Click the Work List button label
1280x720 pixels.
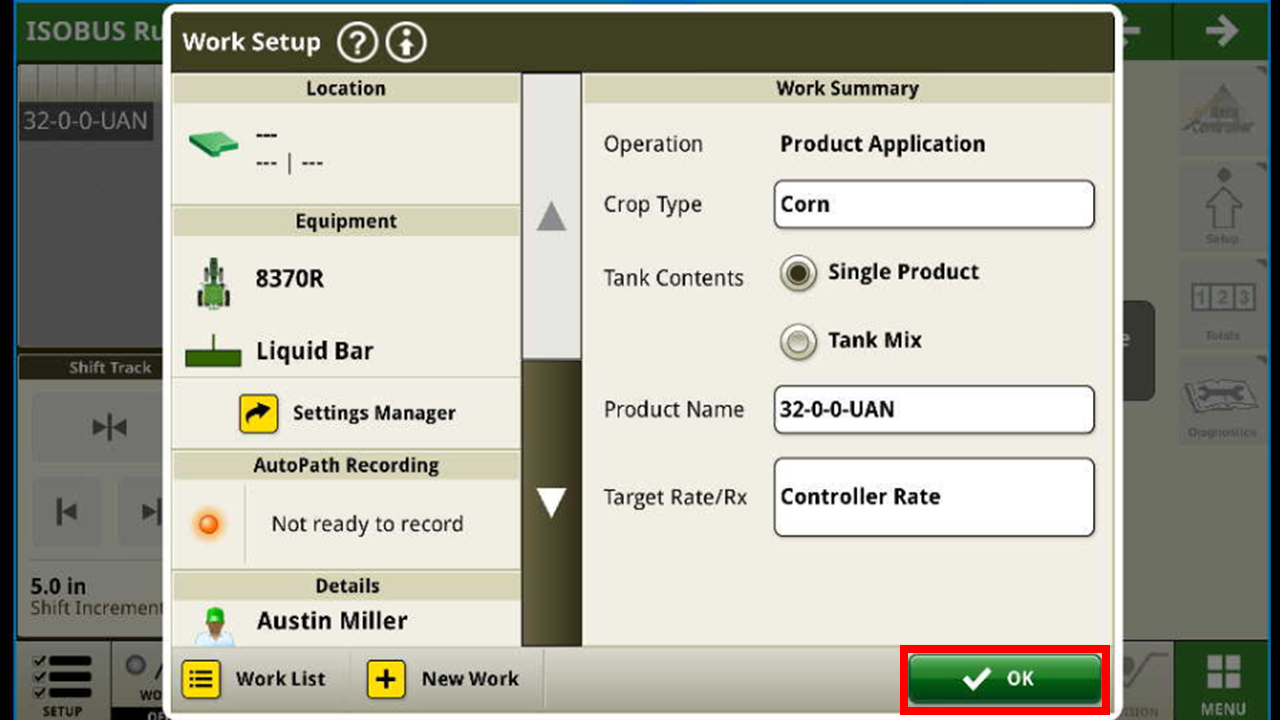280,679
